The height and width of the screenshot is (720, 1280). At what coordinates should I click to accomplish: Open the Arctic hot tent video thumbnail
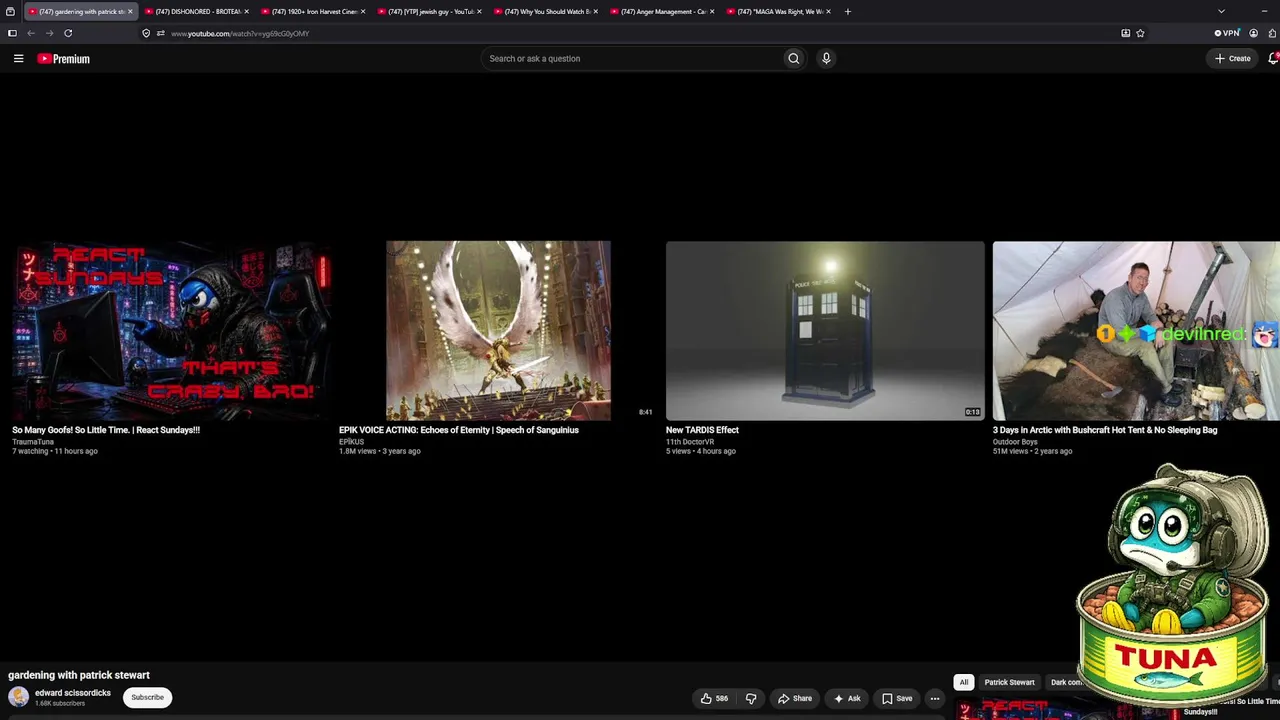[x=1136, y=330]
